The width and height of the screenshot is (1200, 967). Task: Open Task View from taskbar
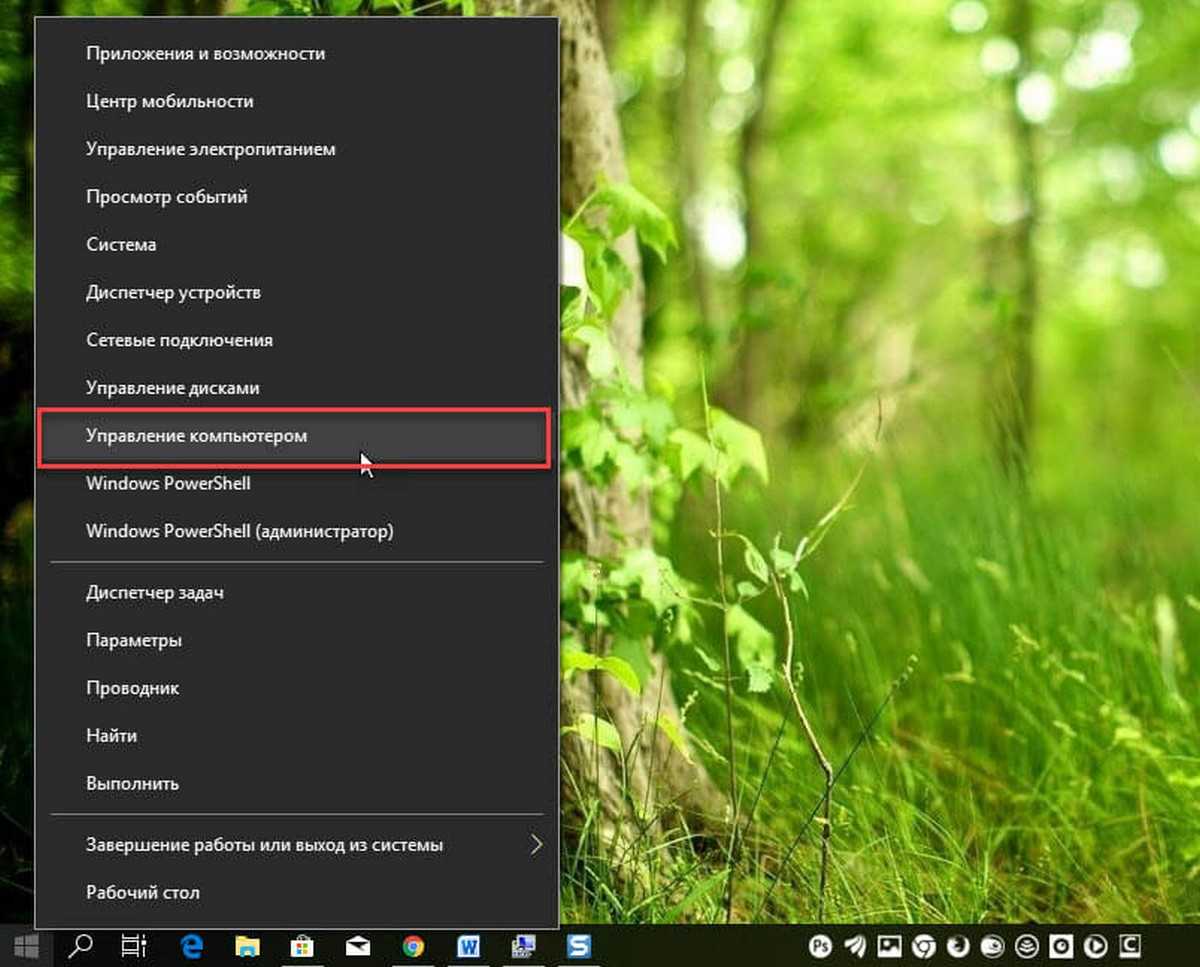click(131, 945)
